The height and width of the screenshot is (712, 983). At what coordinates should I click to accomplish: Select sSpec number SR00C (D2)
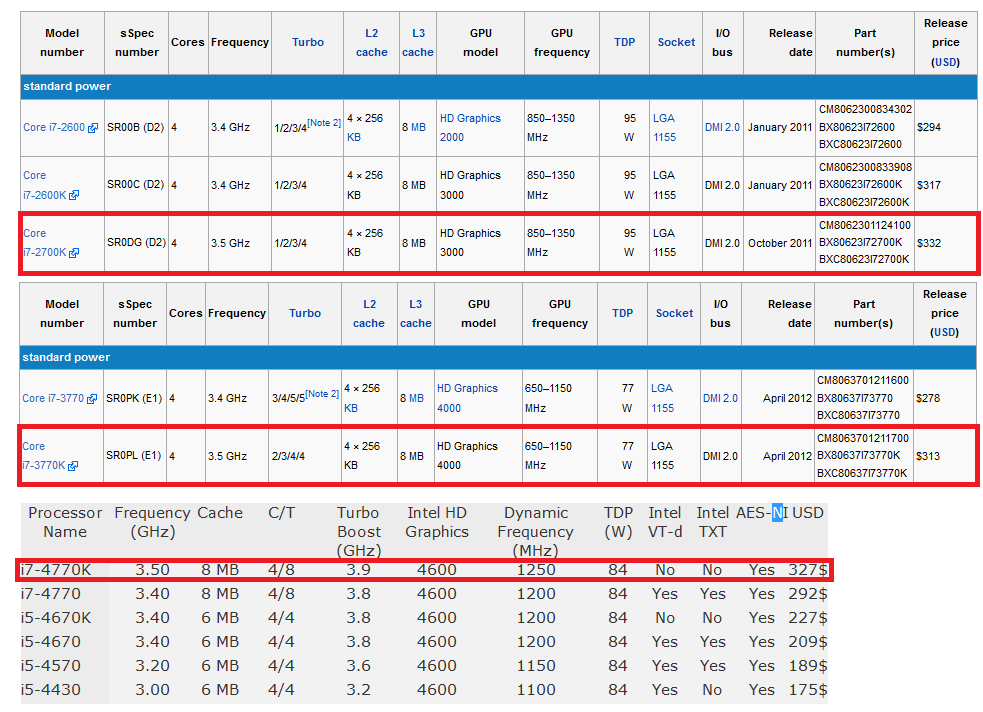point(135,185)
